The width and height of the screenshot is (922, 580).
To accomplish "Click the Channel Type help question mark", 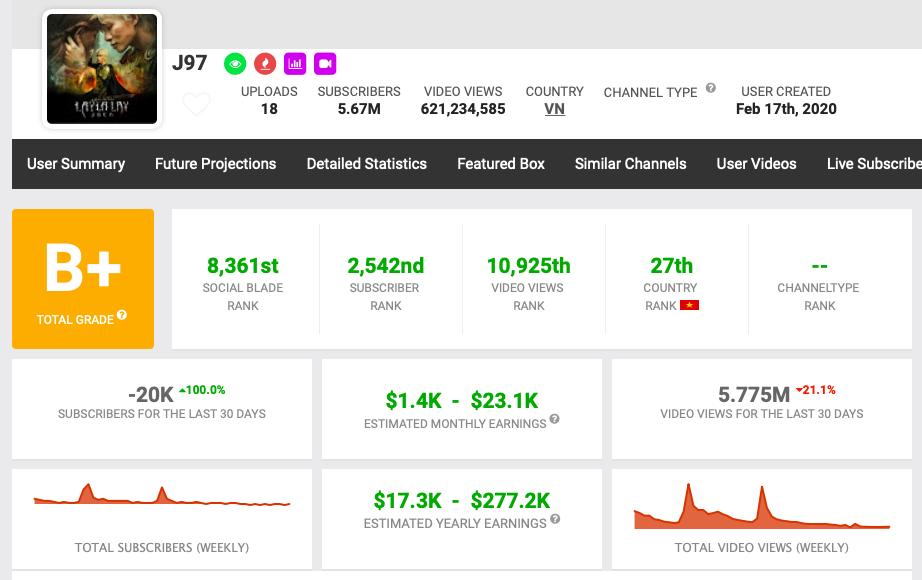I will pyautogui.click(x=711, y=88).
